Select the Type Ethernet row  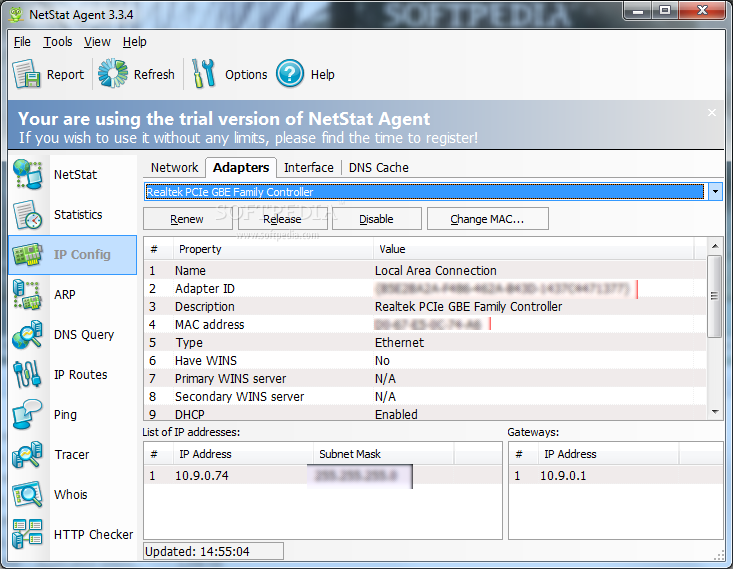click(425, 343)
